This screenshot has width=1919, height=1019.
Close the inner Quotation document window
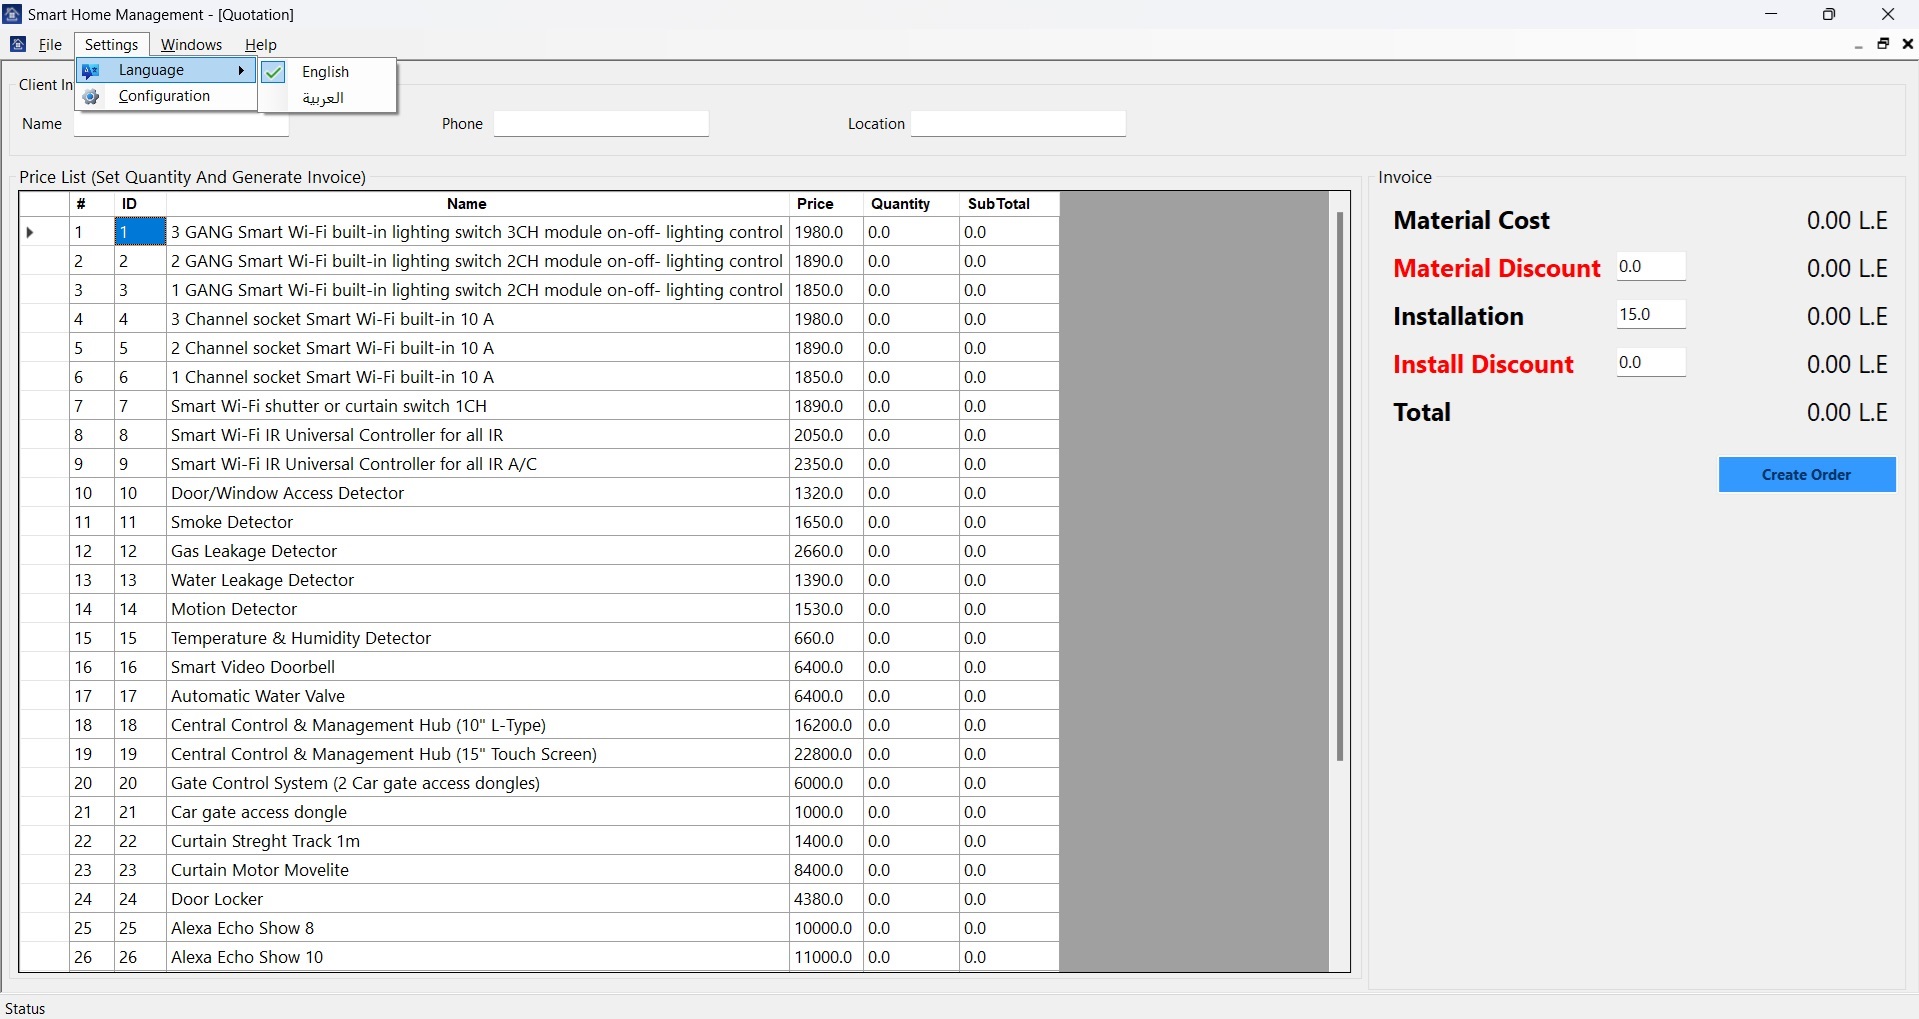click(x=1907, y=44)
